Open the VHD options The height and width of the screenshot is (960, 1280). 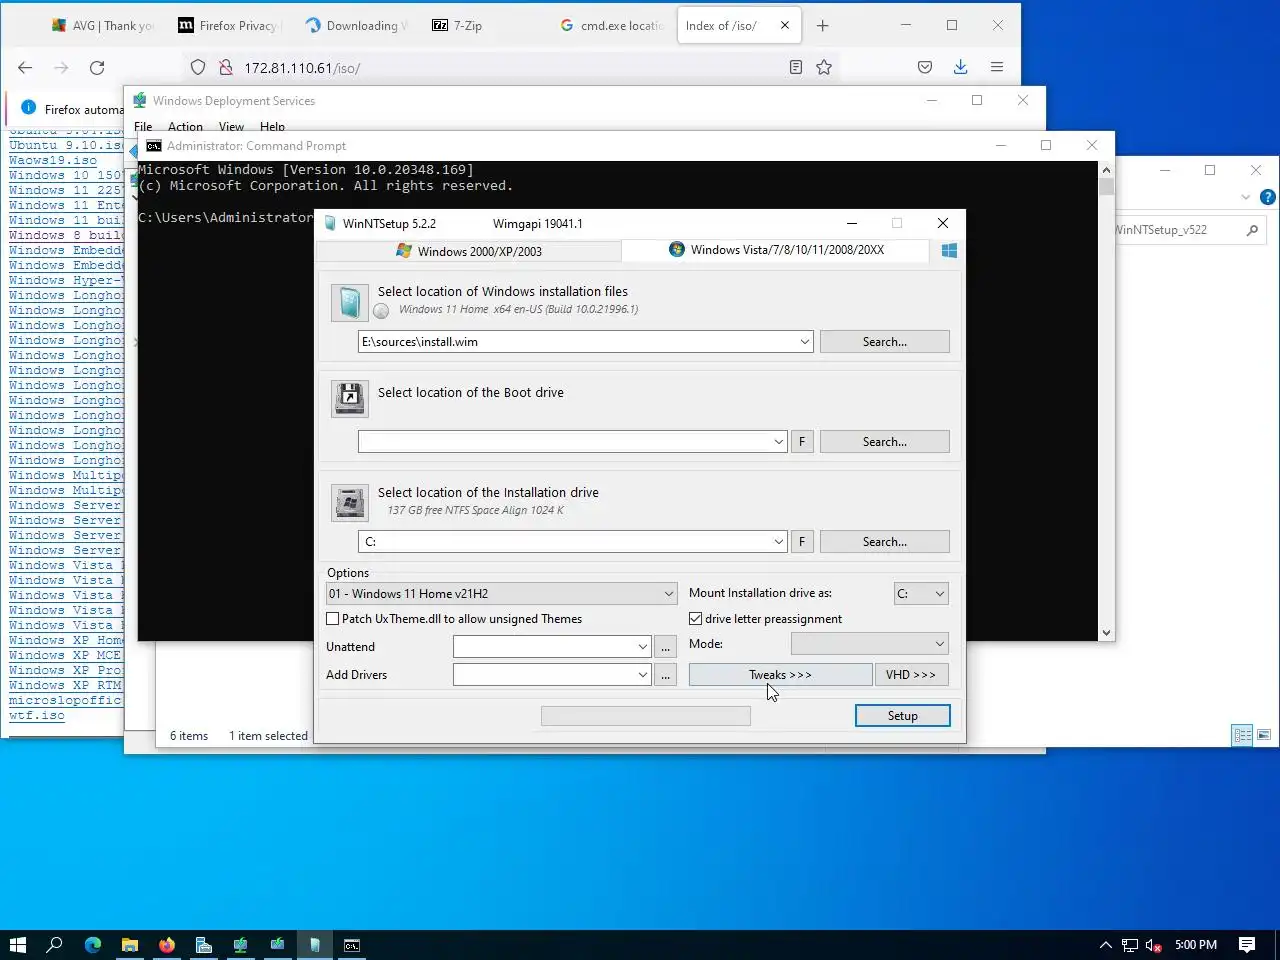pyautogui.click(x=911, y=675)
